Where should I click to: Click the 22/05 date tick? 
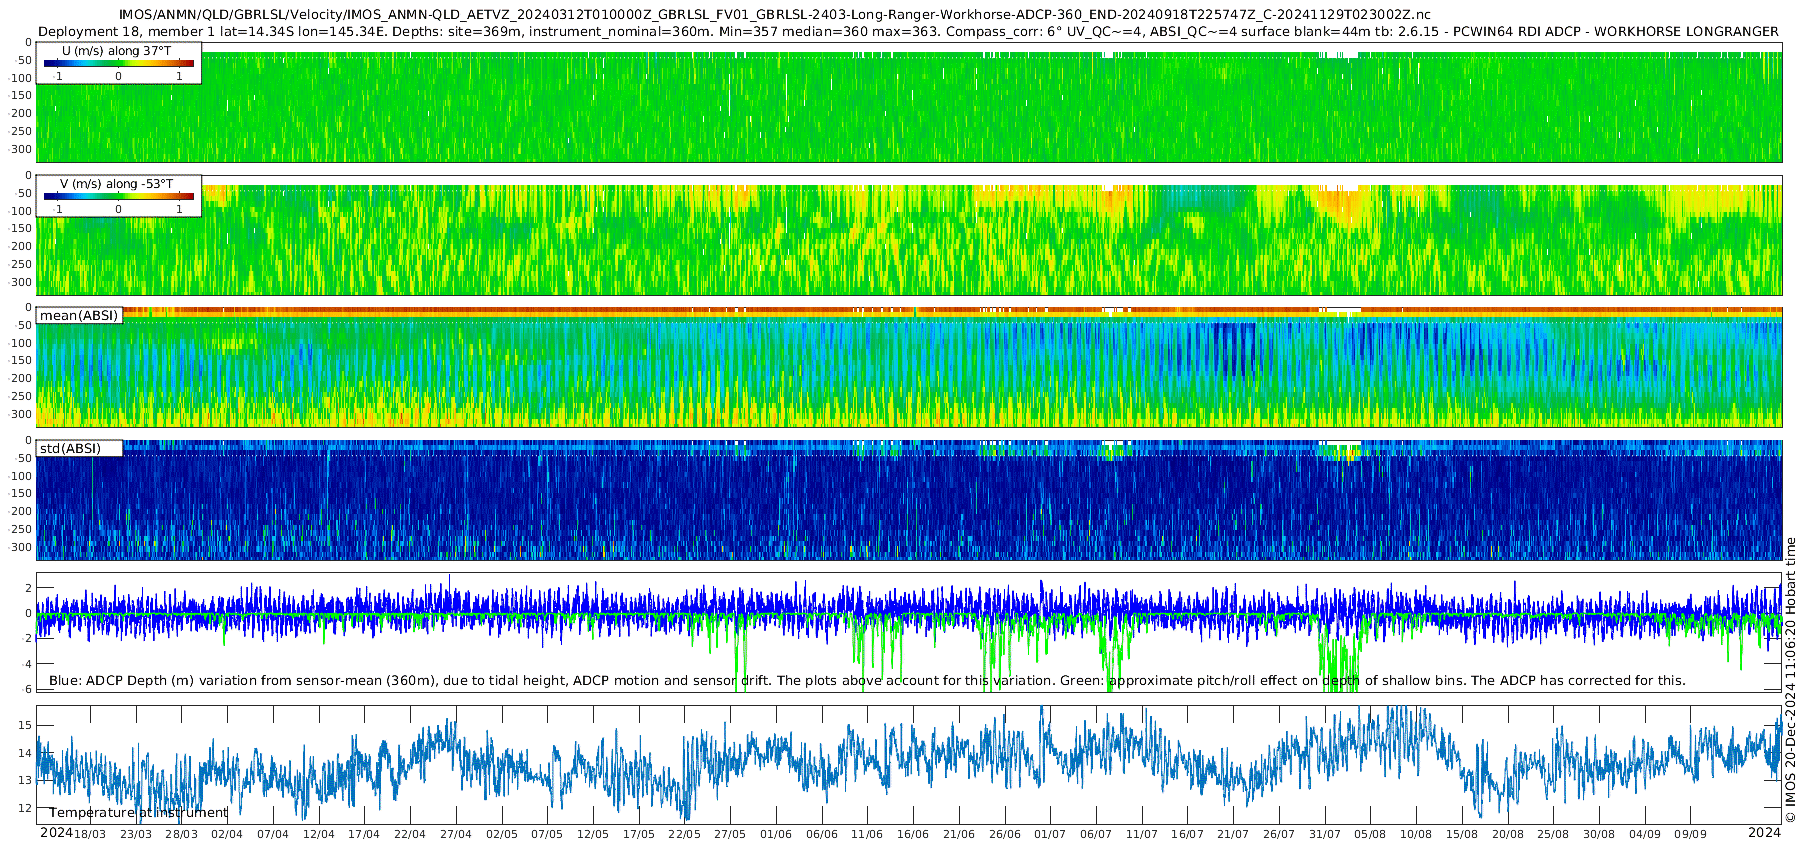684,834
